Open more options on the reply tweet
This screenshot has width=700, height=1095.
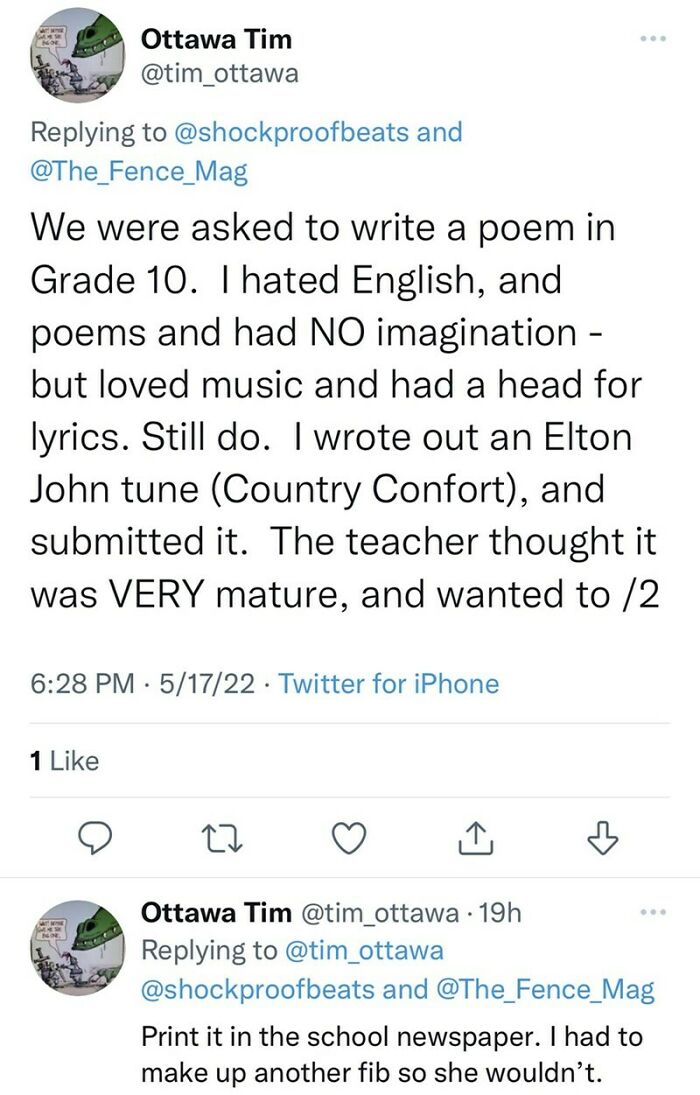[x=652, y=912]
